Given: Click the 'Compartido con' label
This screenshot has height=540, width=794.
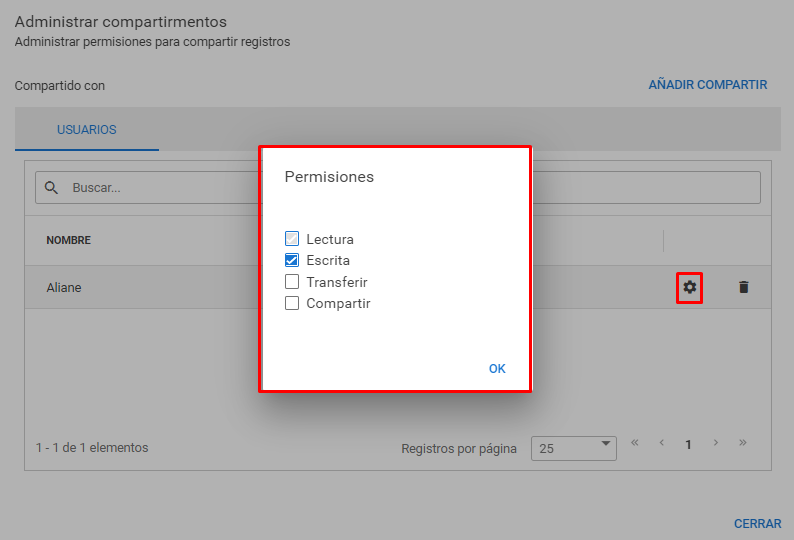Looking at the screenshot, I should pyautogui.click(x=60, y=86).
